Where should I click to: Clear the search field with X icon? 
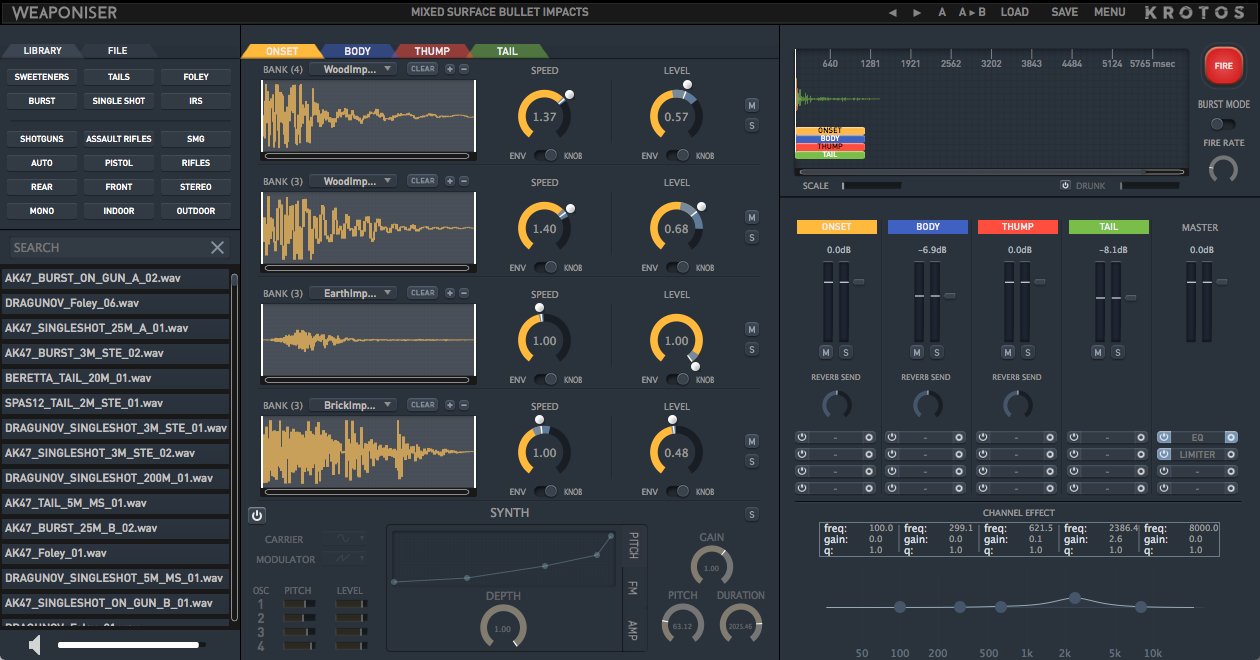pyautogui.click(x=217, y=248)
